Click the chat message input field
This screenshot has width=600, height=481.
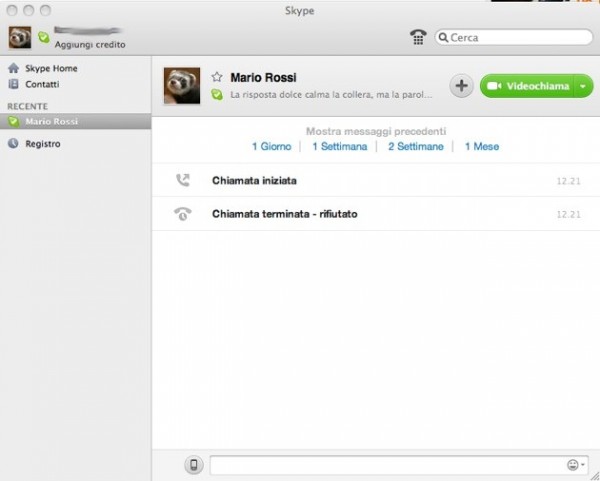pyautogui.click(x=399, y=465)
